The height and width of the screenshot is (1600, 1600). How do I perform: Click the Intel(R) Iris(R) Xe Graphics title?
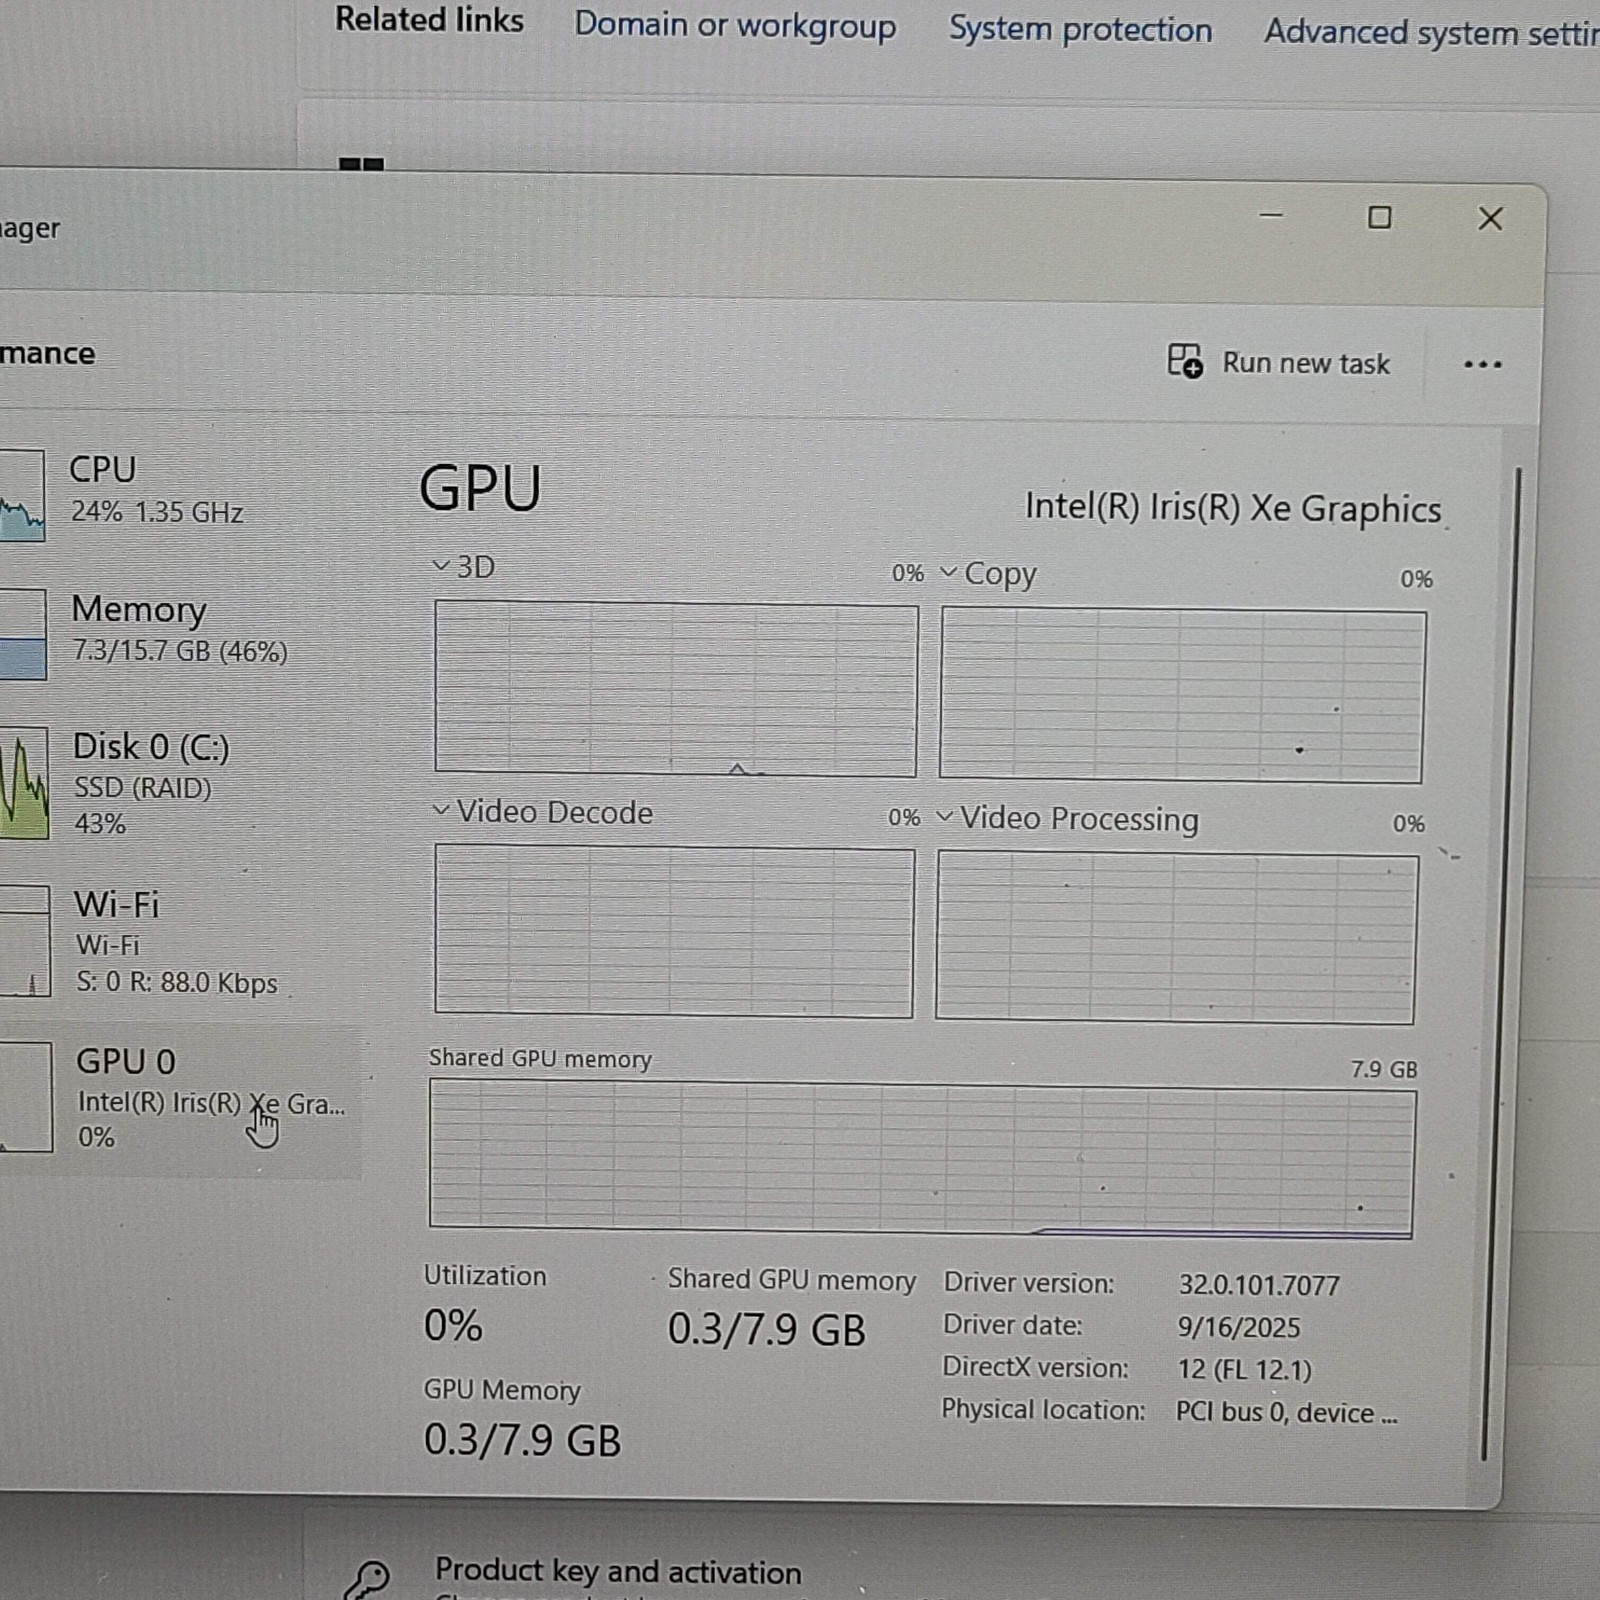pyautogui.click(x=1233, y=508)
